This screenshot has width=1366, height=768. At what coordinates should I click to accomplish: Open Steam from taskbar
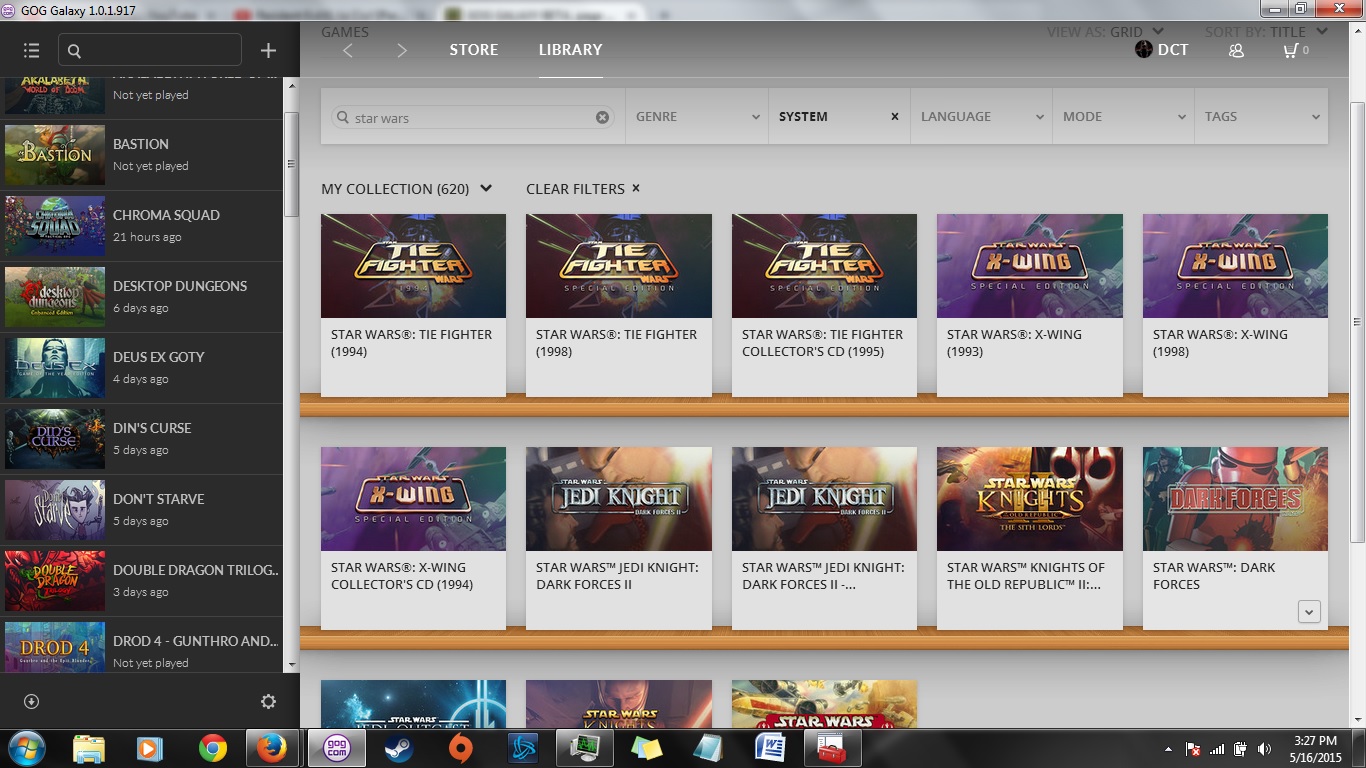tap(399, 748)
